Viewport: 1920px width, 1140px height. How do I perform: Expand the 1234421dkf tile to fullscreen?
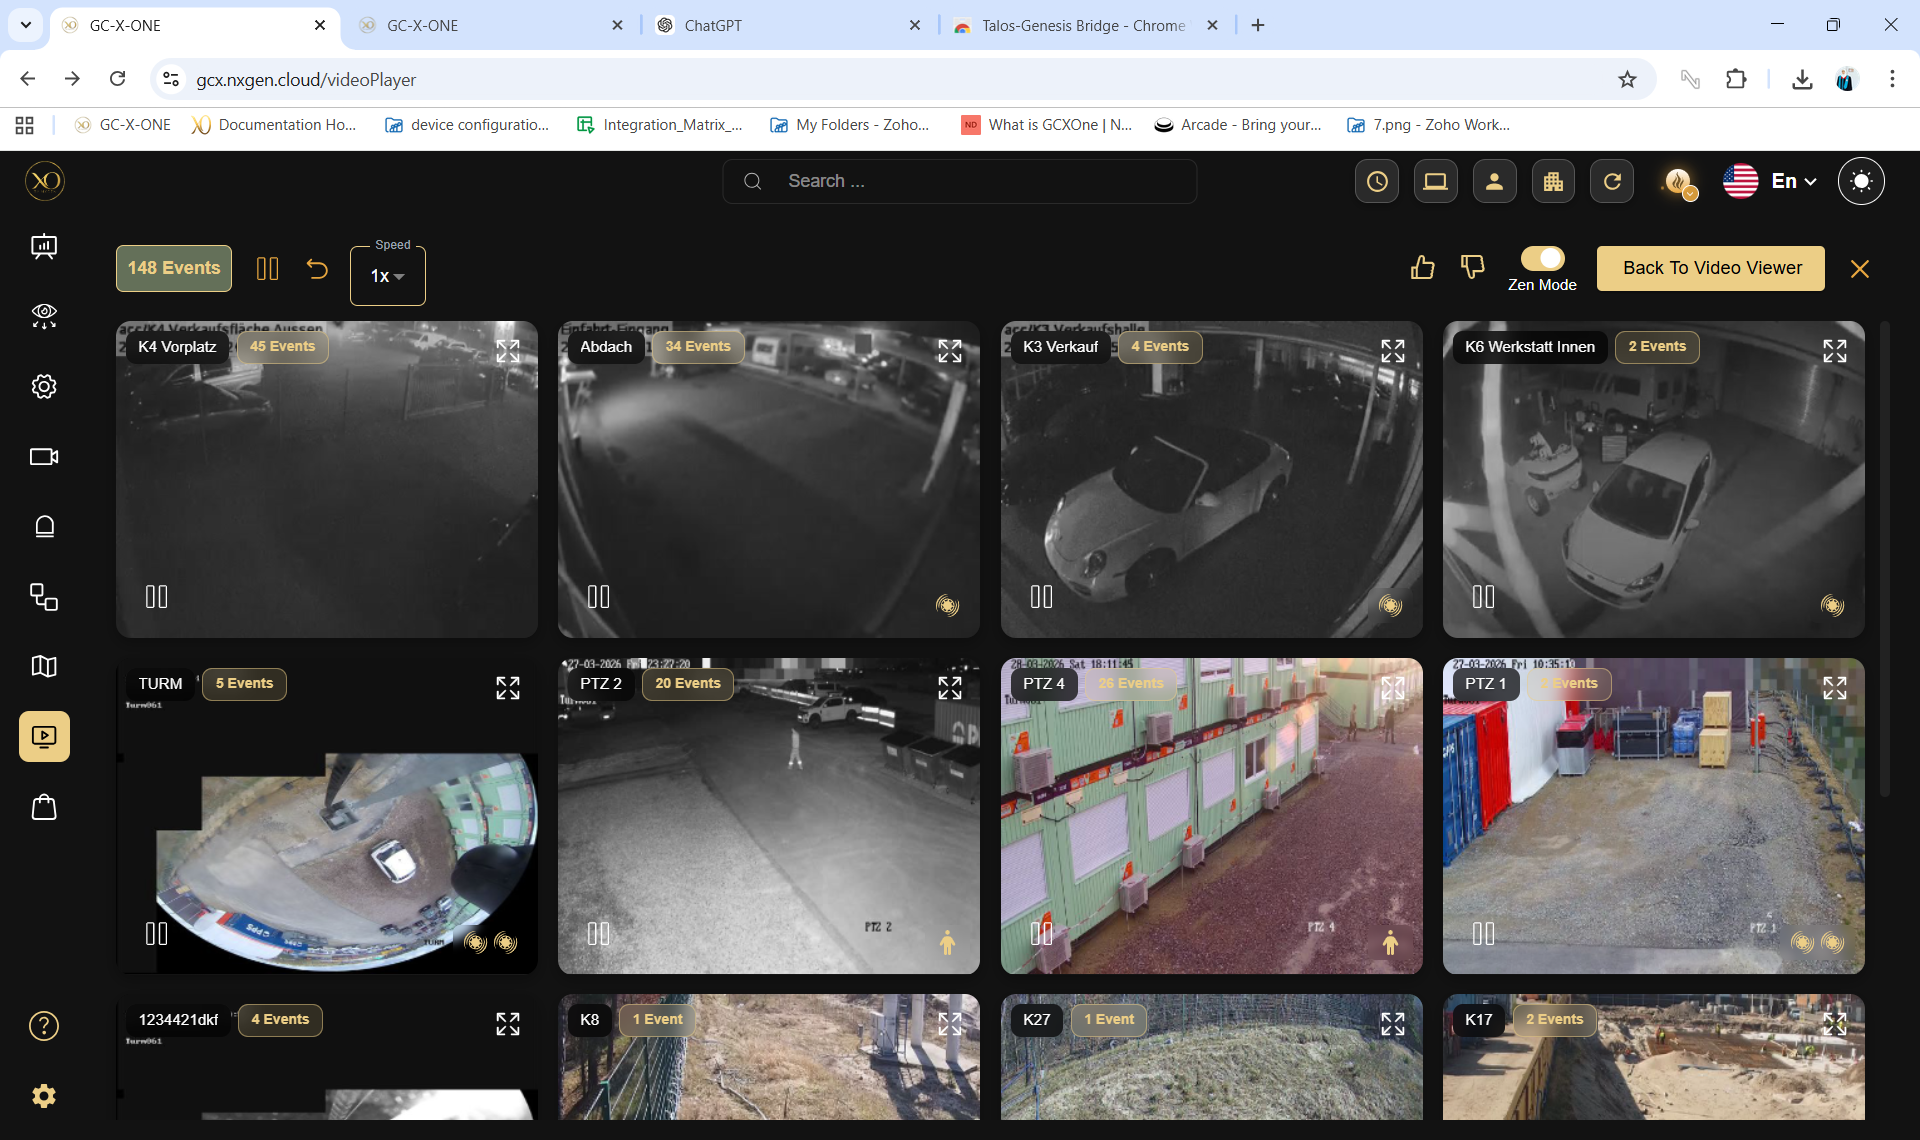(508, 1024)
